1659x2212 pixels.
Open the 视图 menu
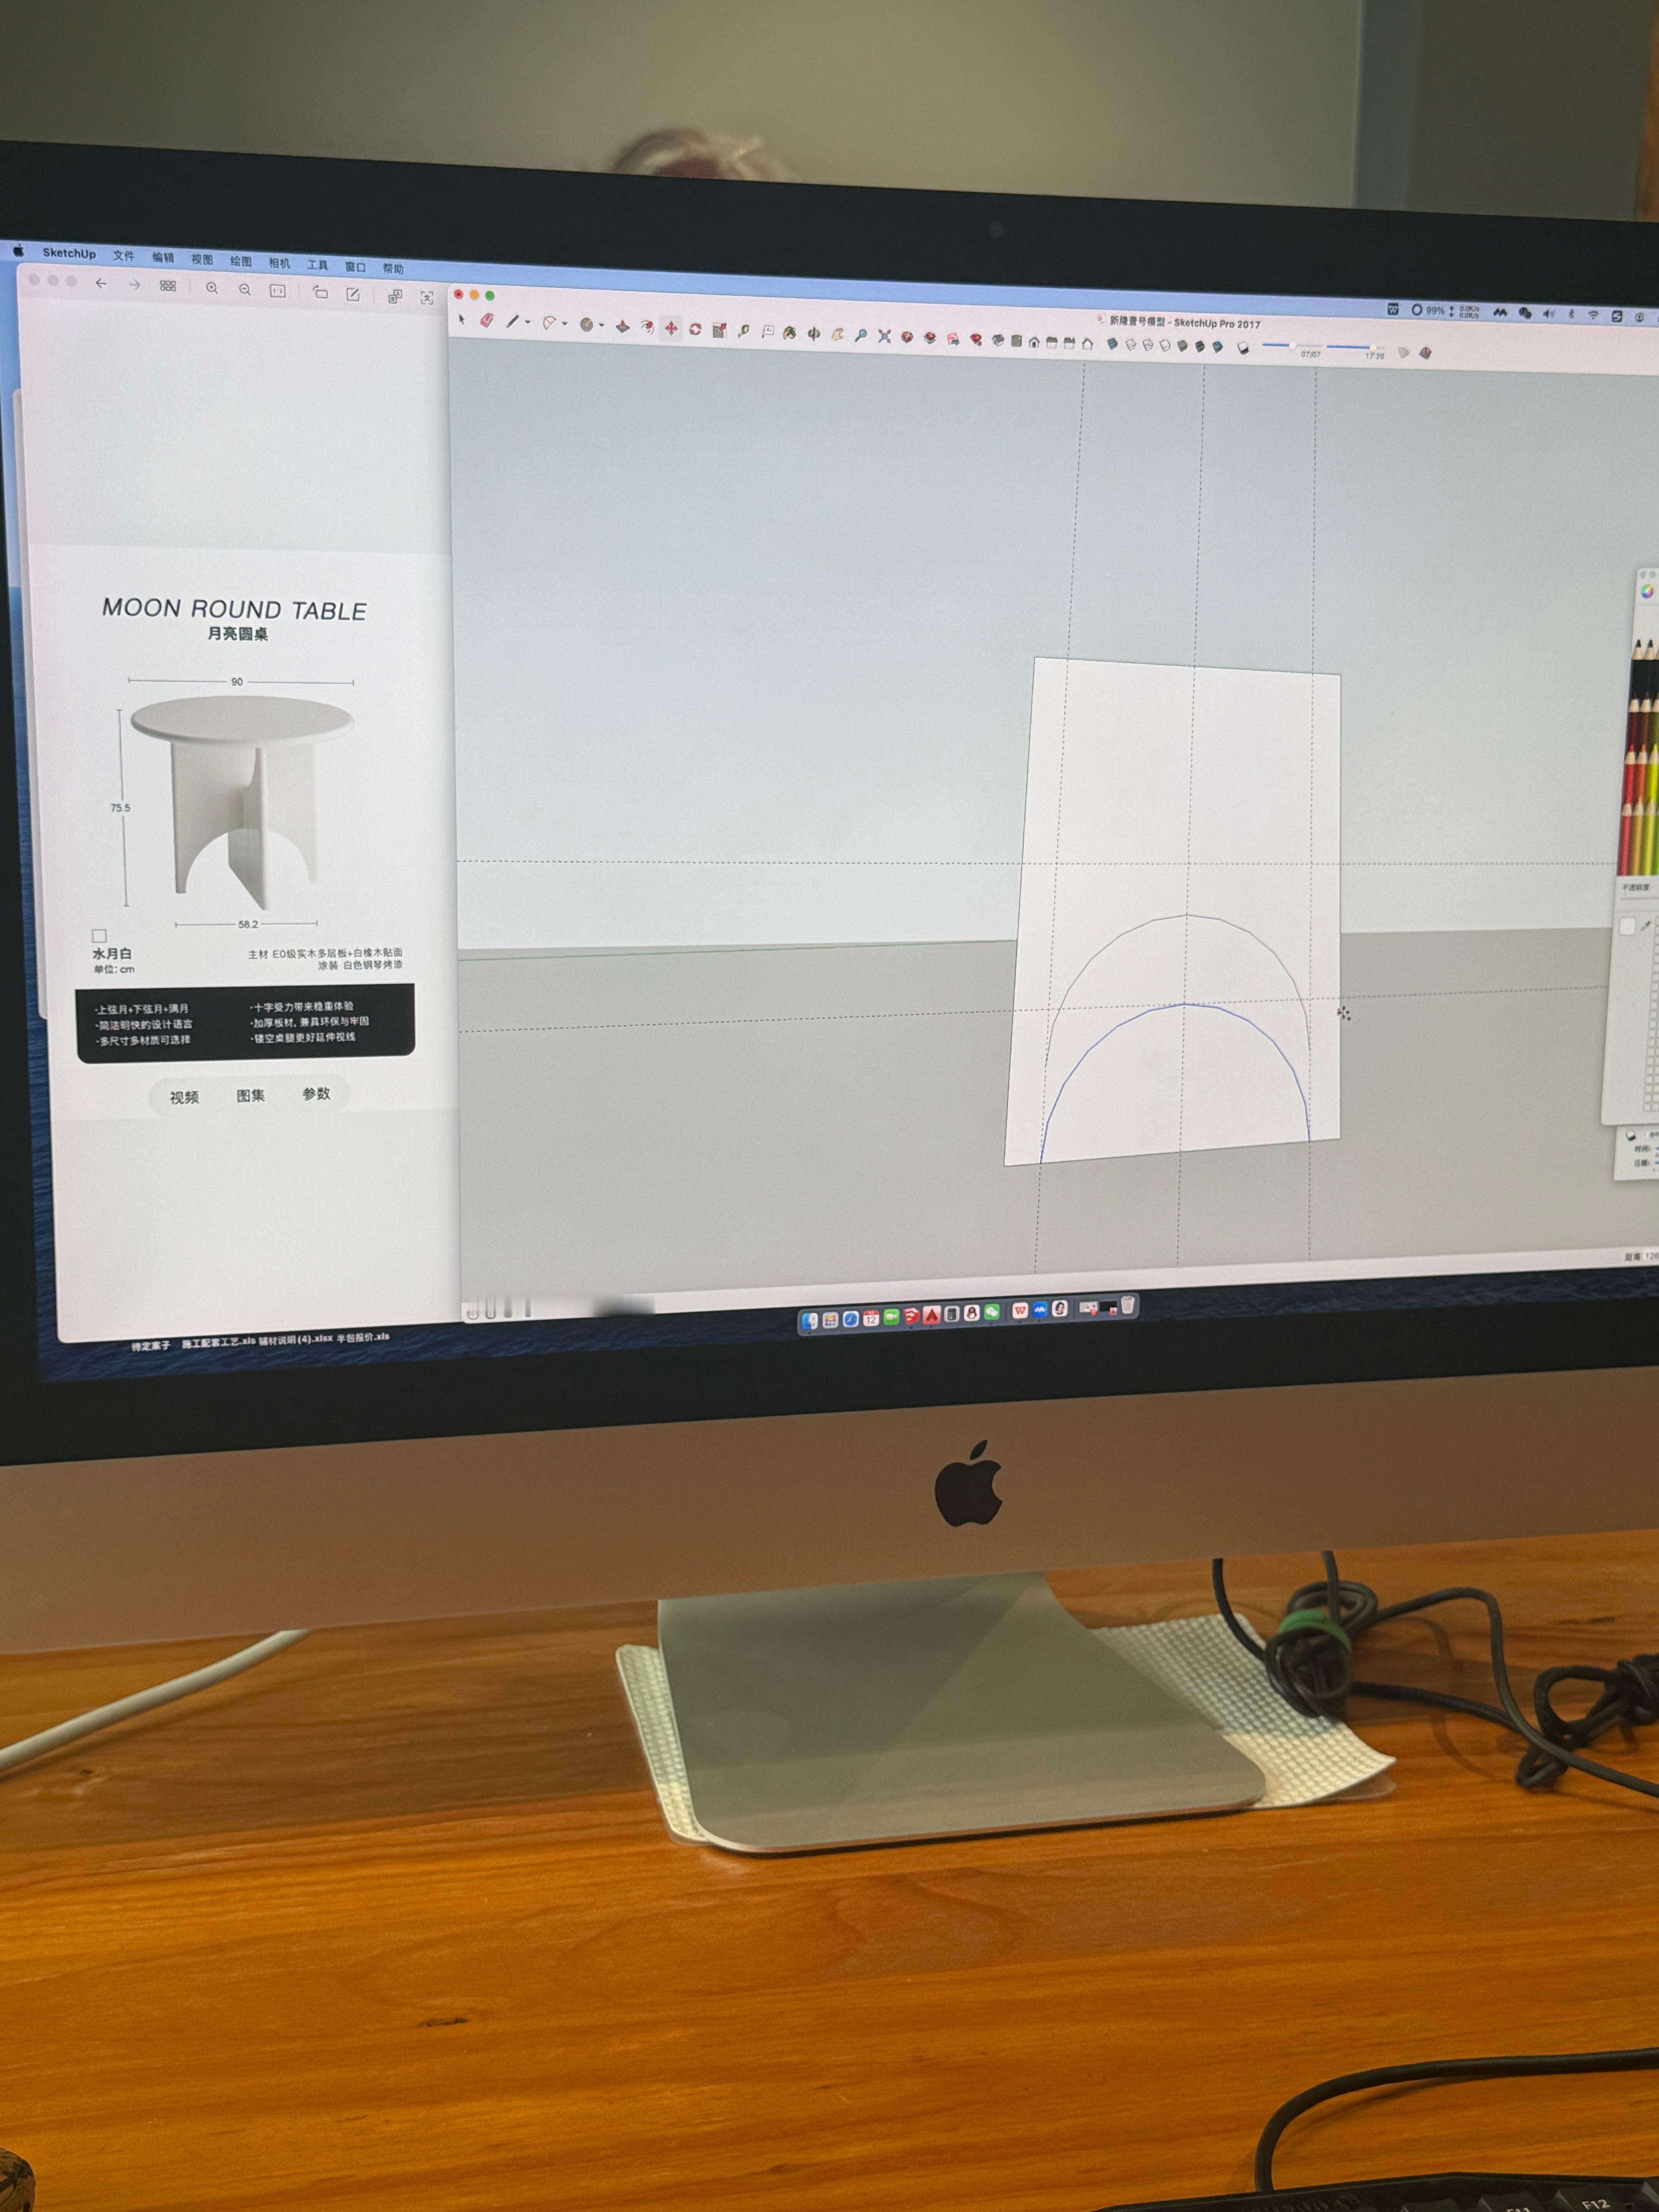pyautogui.click(x=202, y=259)
